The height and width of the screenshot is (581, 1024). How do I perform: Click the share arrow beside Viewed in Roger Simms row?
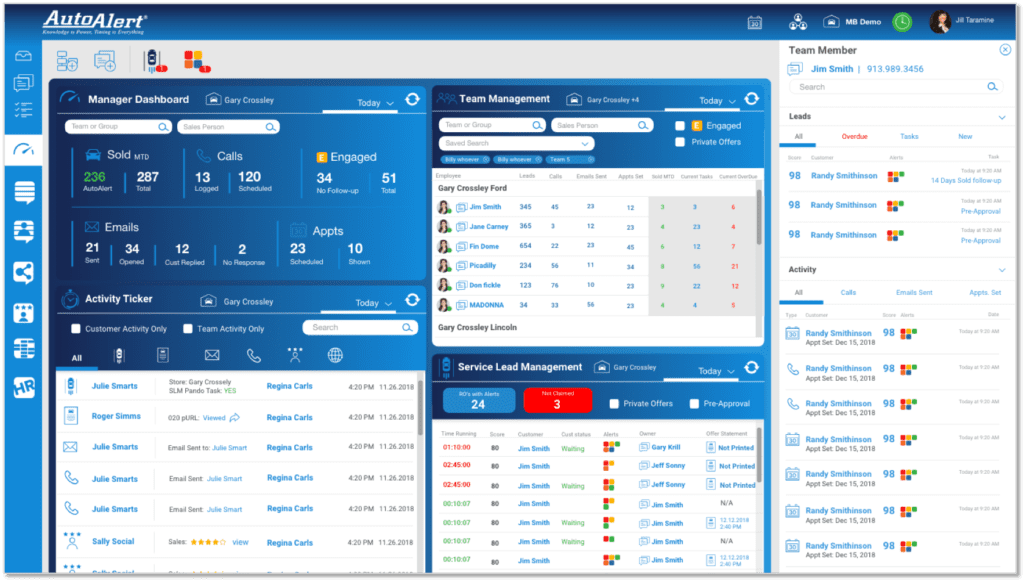(x=234, y=417)
